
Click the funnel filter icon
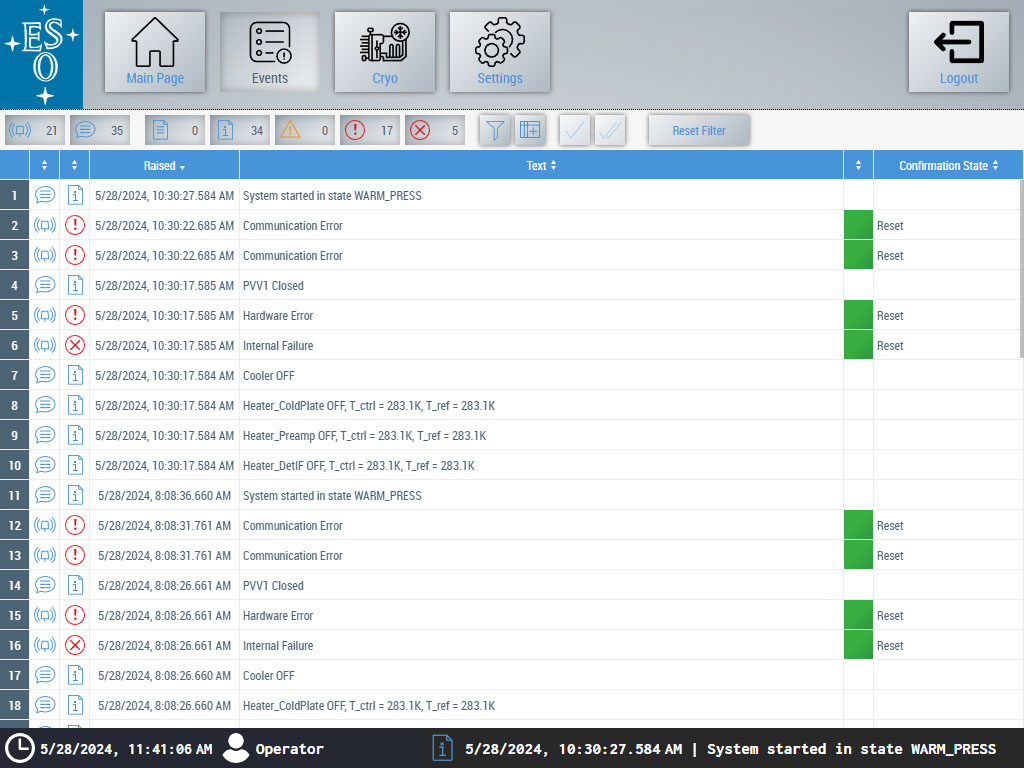pos(496,130)
